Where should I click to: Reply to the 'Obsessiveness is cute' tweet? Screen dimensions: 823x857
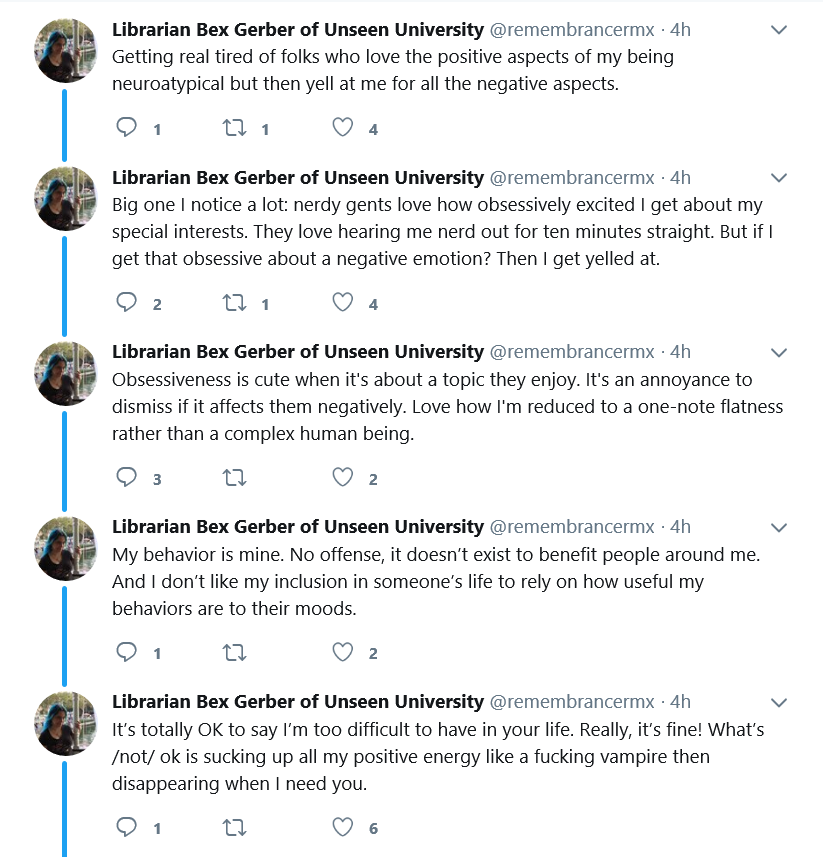click(126, 477)
